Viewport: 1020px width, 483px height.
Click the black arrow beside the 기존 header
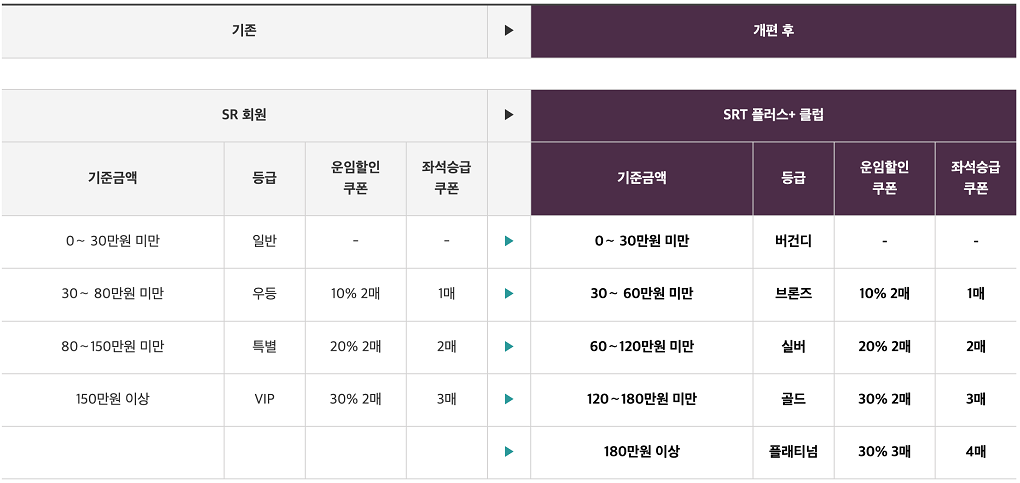tap(509, 31)
